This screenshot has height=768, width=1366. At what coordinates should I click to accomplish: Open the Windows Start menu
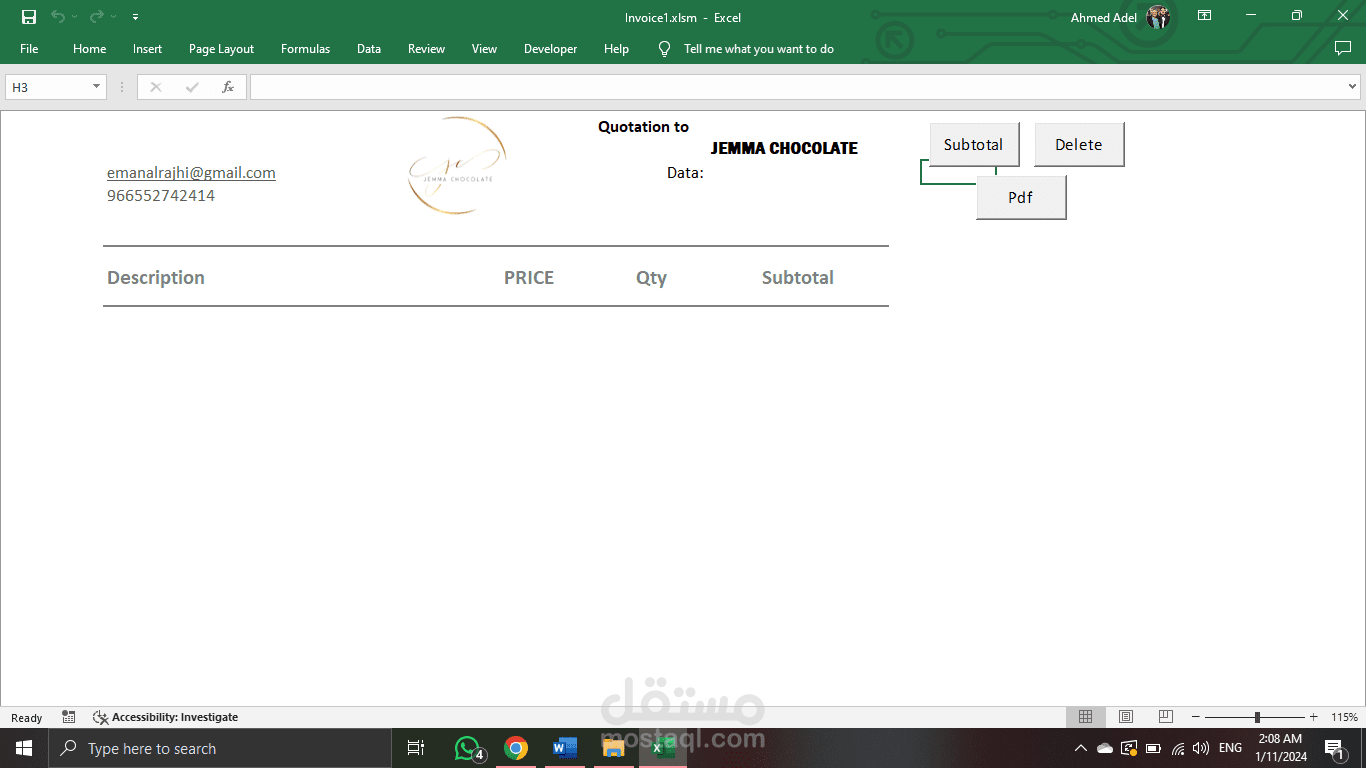coord(24,748)
